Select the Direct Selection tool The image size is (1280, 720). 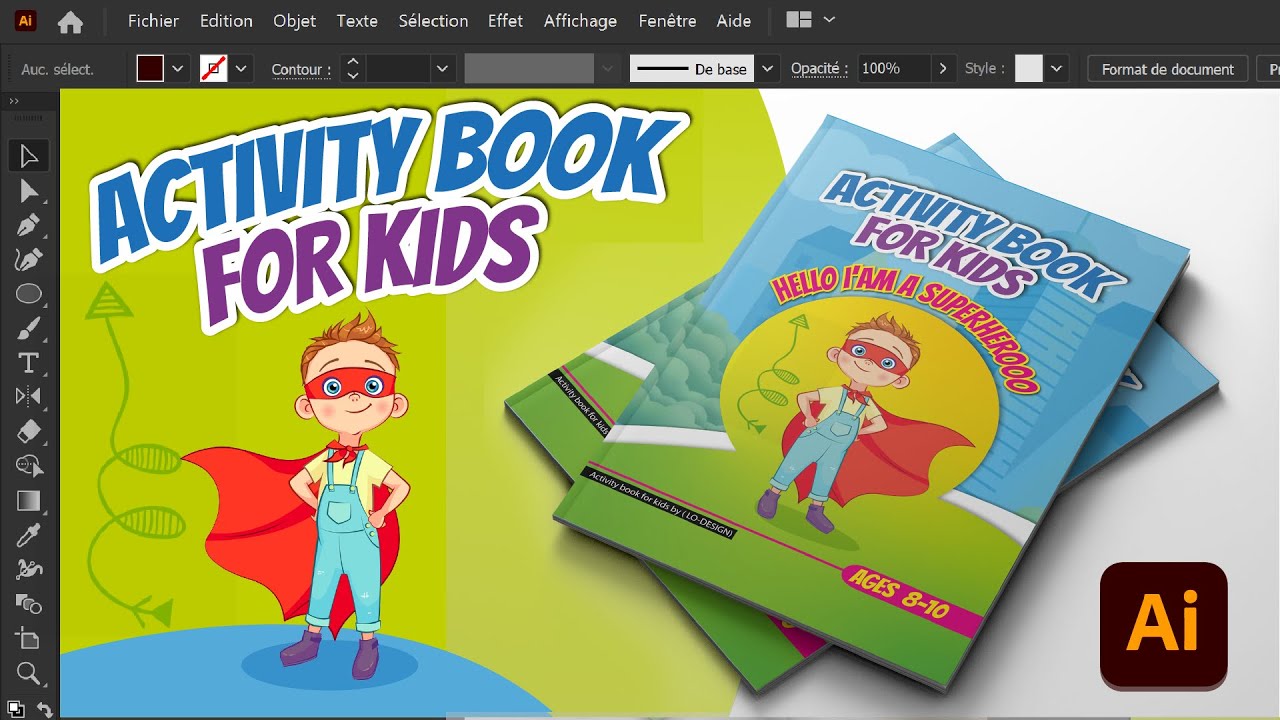click(x=28, y=190)
